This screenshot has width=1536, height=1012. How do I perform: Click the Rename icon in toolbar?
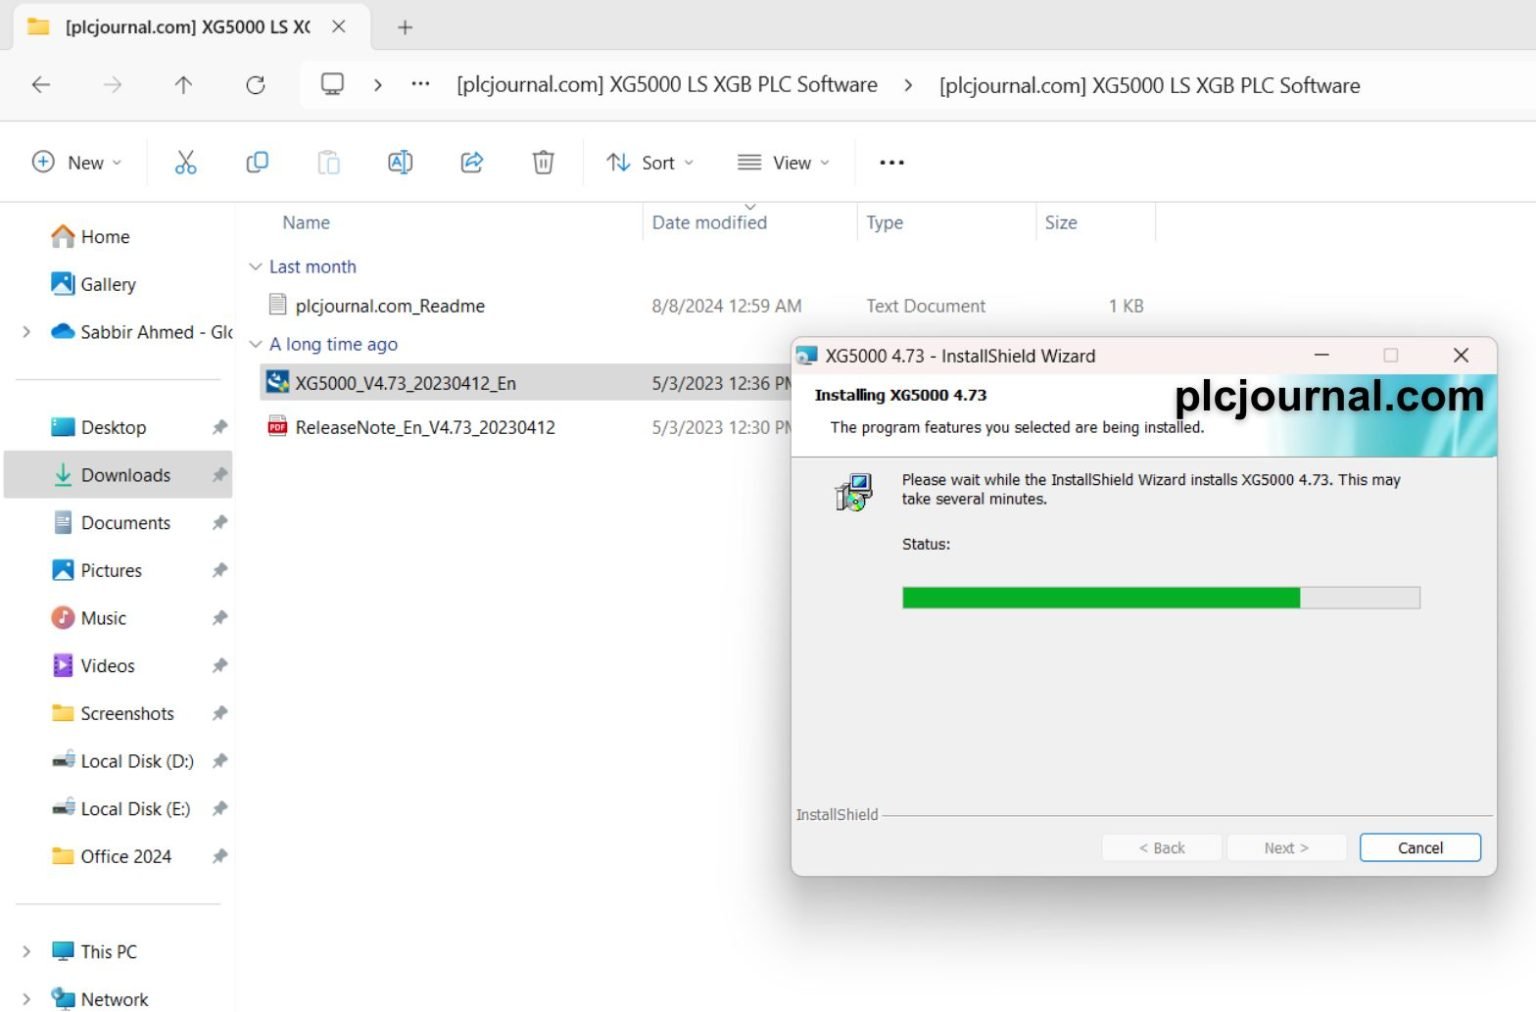(x=400, y=162)
